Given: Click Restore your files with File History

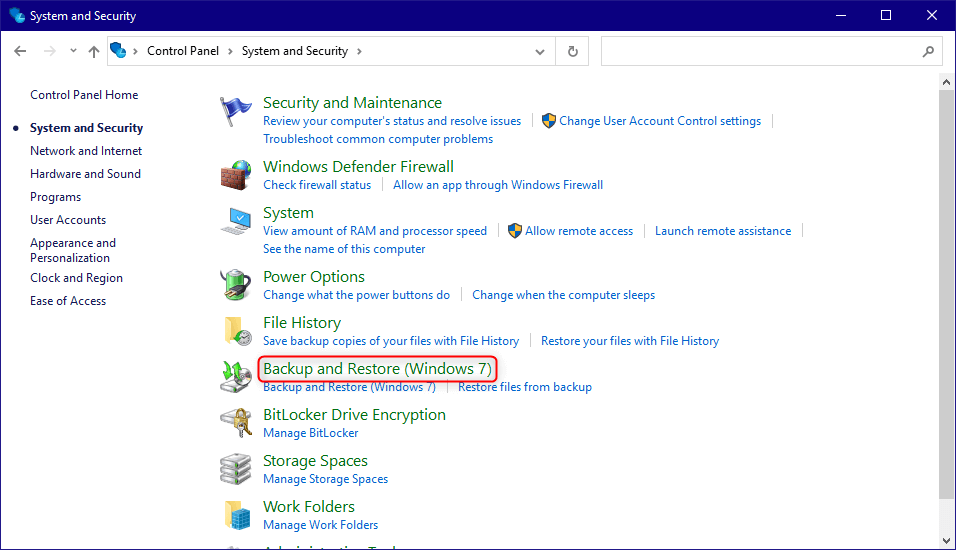Looking at the screenshot, I should (630, 341).
